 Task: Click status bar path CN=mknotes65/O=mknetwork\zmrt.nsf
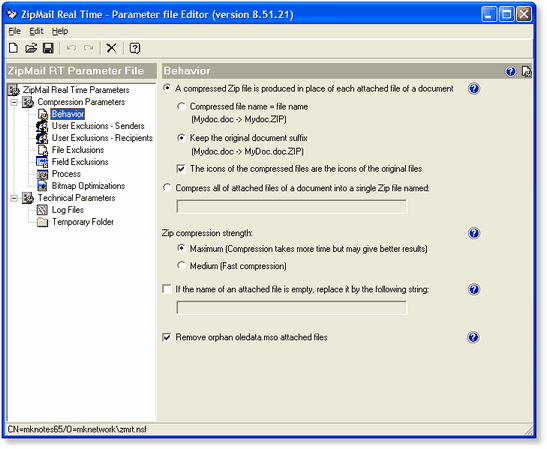(x=77, y=429)
